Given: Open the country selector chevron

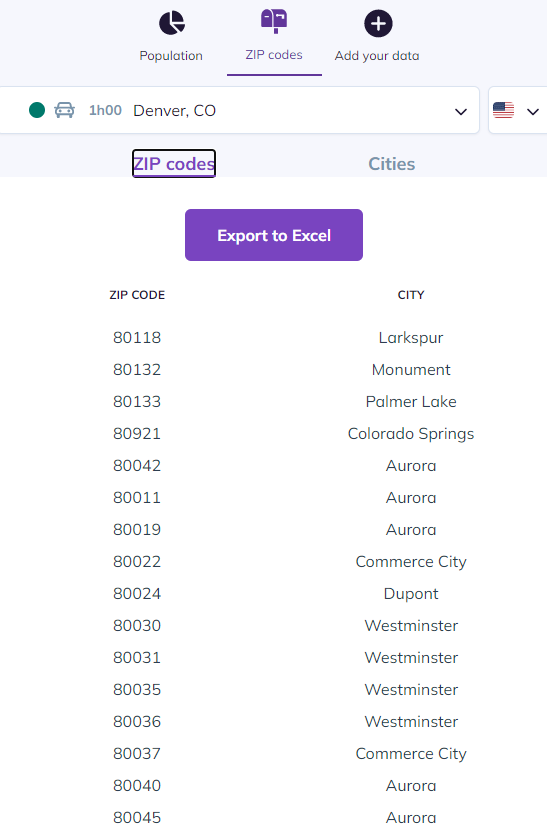Looking at the screenshot, I should (533, 112).
